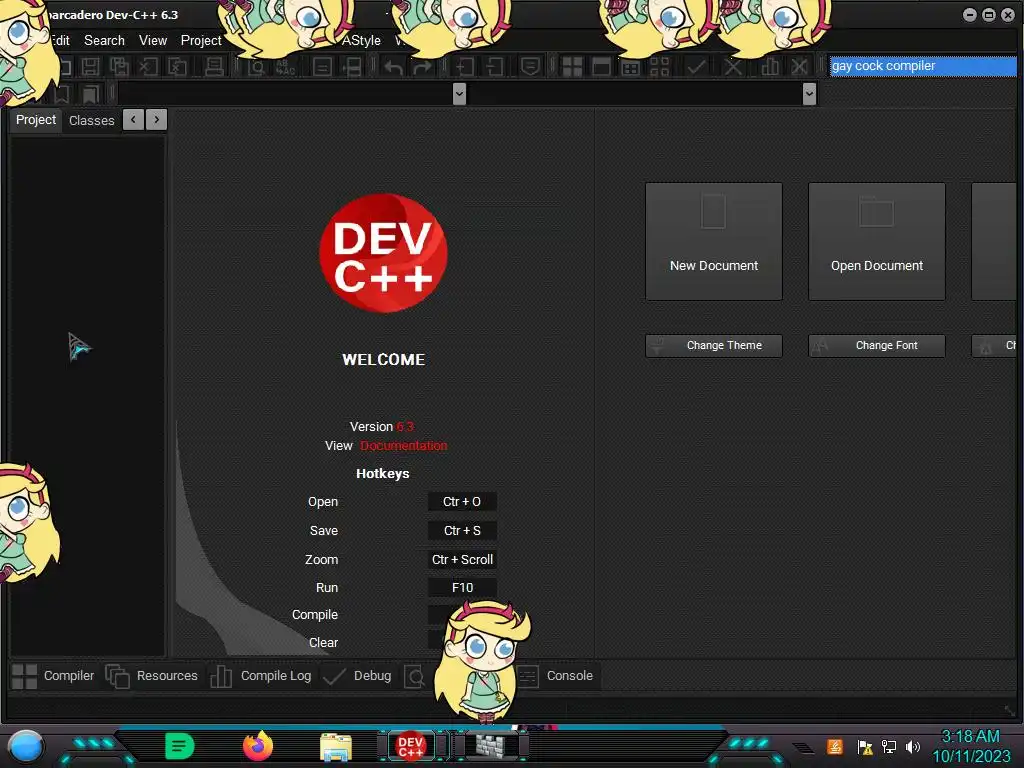This screenshot has height=768, width=1024.
Task: Open the Search menu
Action: pos(104,40)
